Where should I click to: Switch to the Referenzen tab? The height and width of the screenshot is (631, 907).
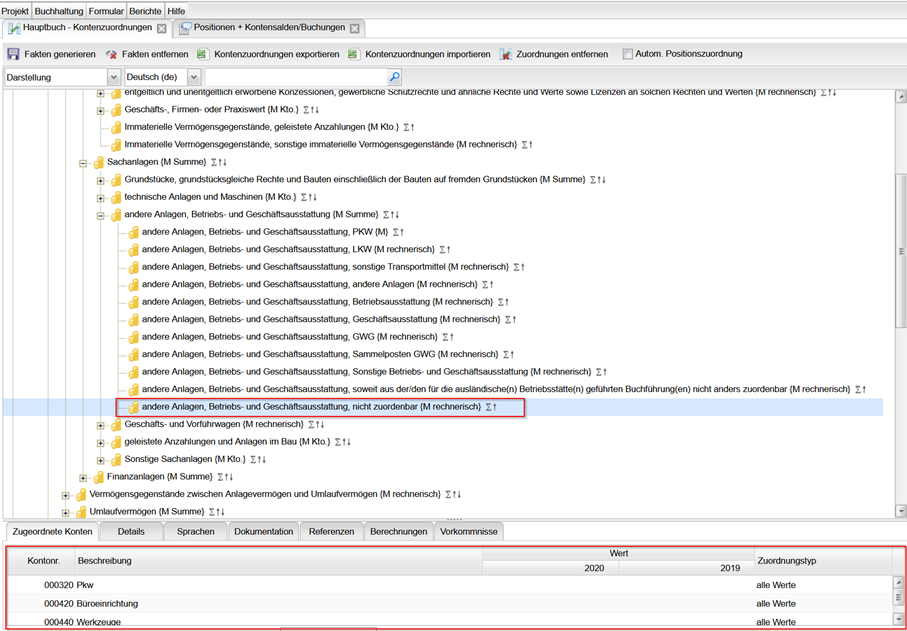coord(331,532)
